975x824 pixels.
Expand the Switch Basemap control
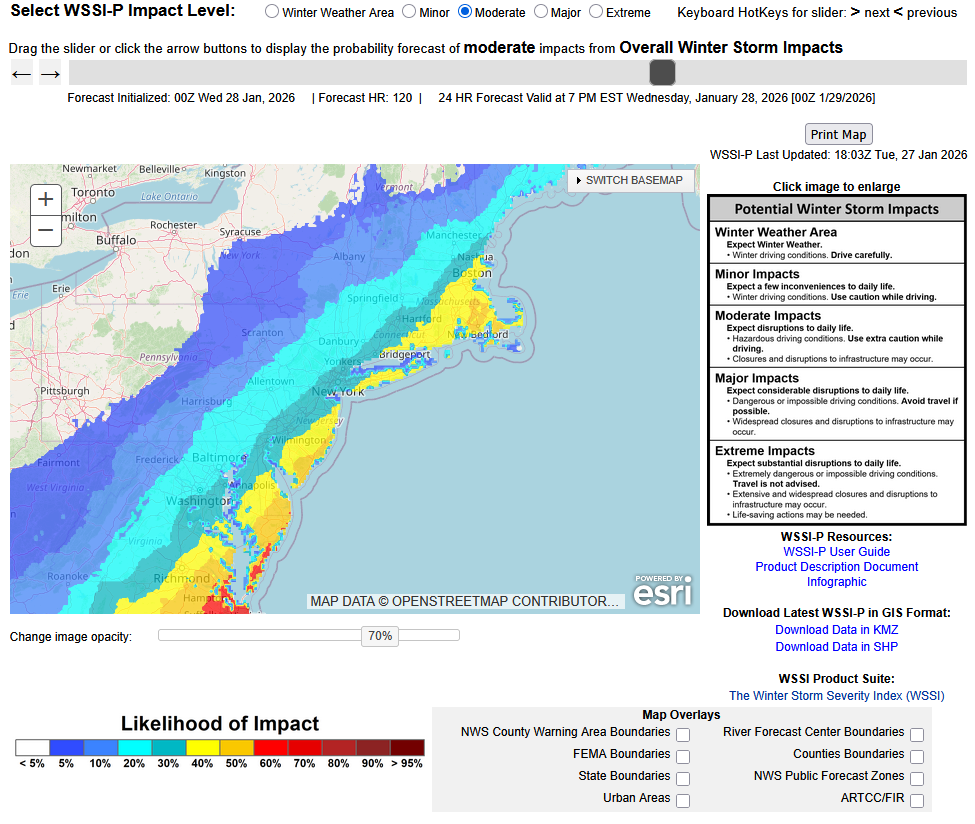pos(630,180)
